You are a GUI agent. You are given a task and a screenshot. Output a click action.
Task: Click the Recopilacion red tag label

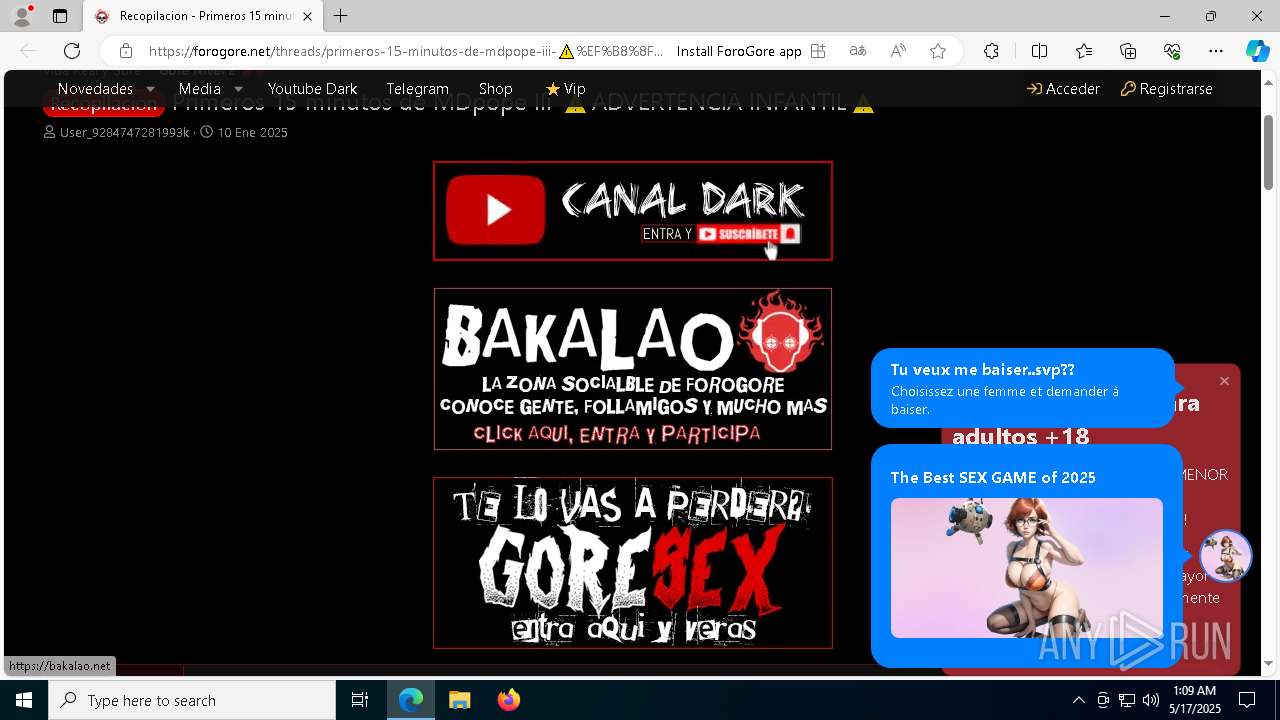pos(104,105)
